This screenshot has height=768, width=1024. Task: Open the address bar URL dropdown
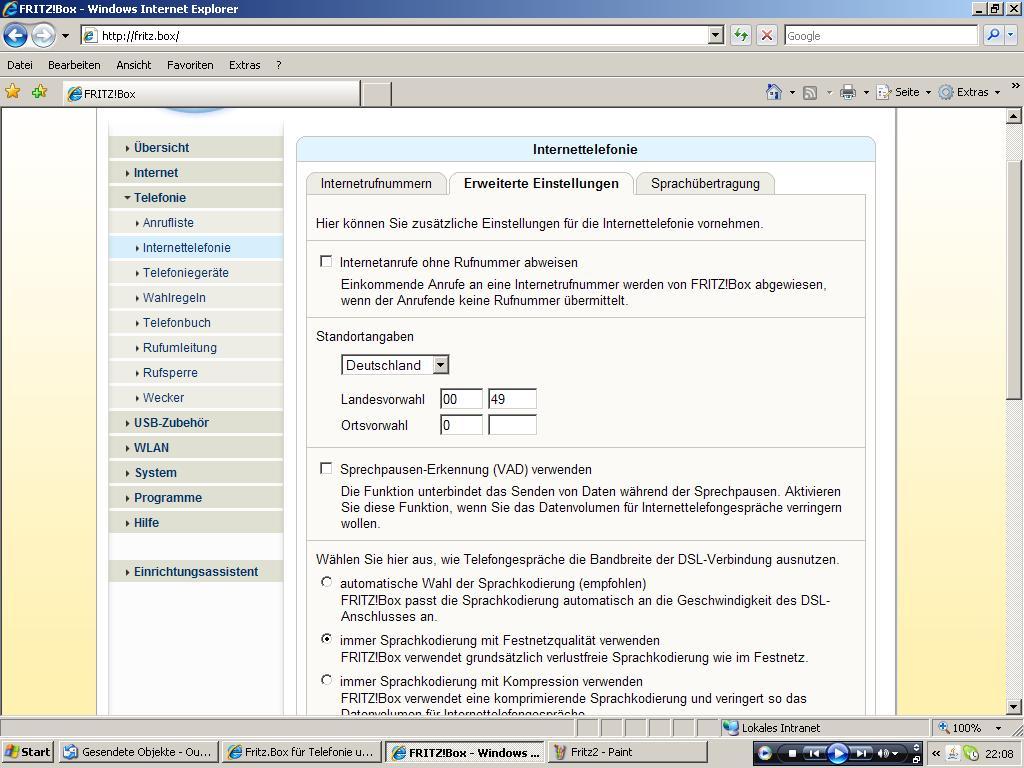(x=715, y=35)
